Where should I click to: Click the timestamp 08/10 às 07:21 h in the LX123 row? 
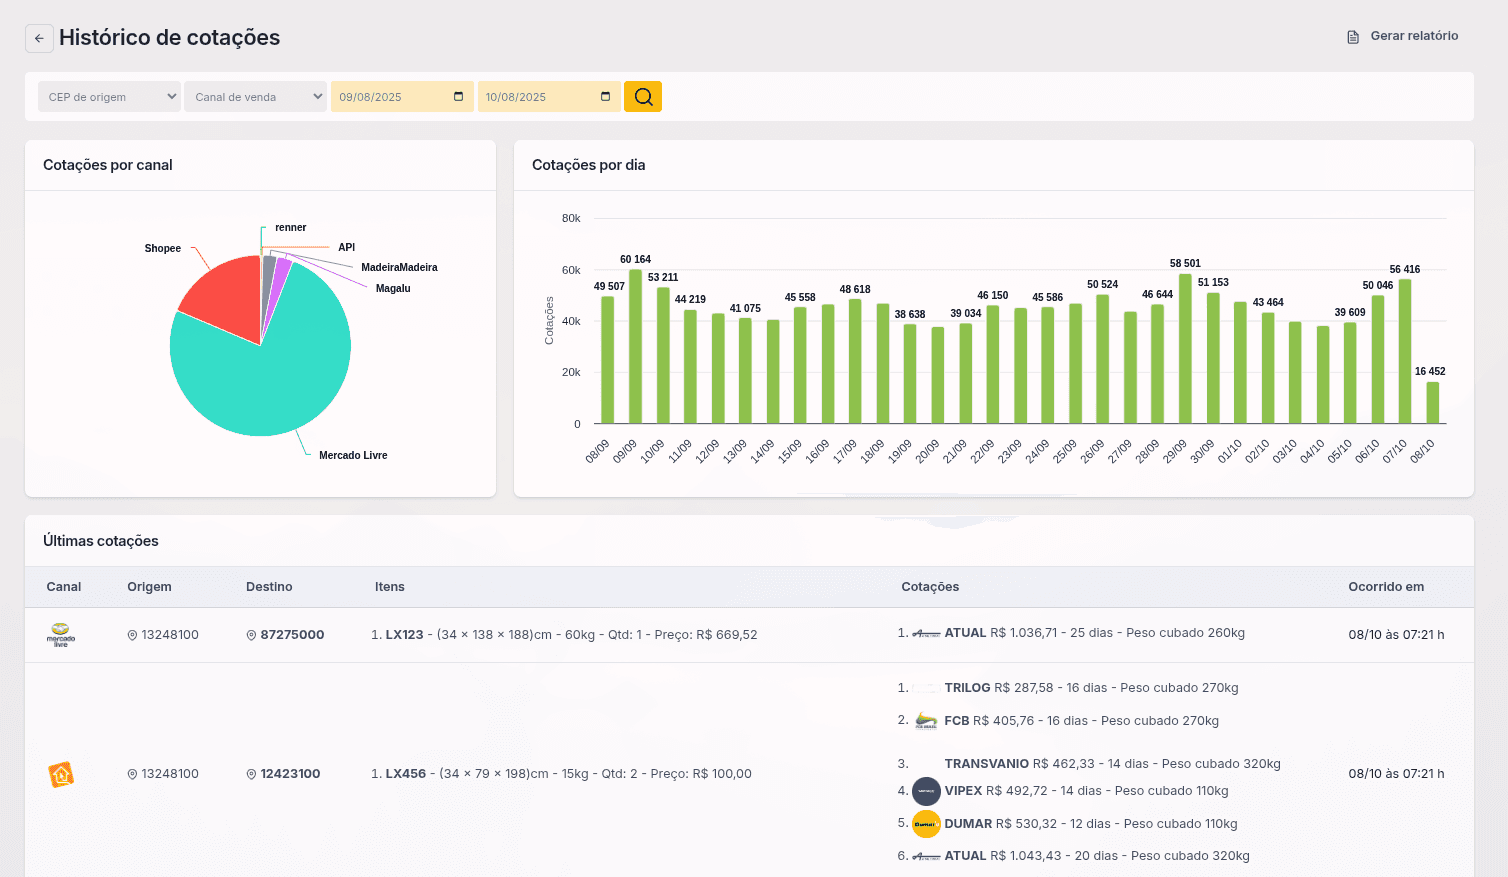click(x=1396, y=635)
